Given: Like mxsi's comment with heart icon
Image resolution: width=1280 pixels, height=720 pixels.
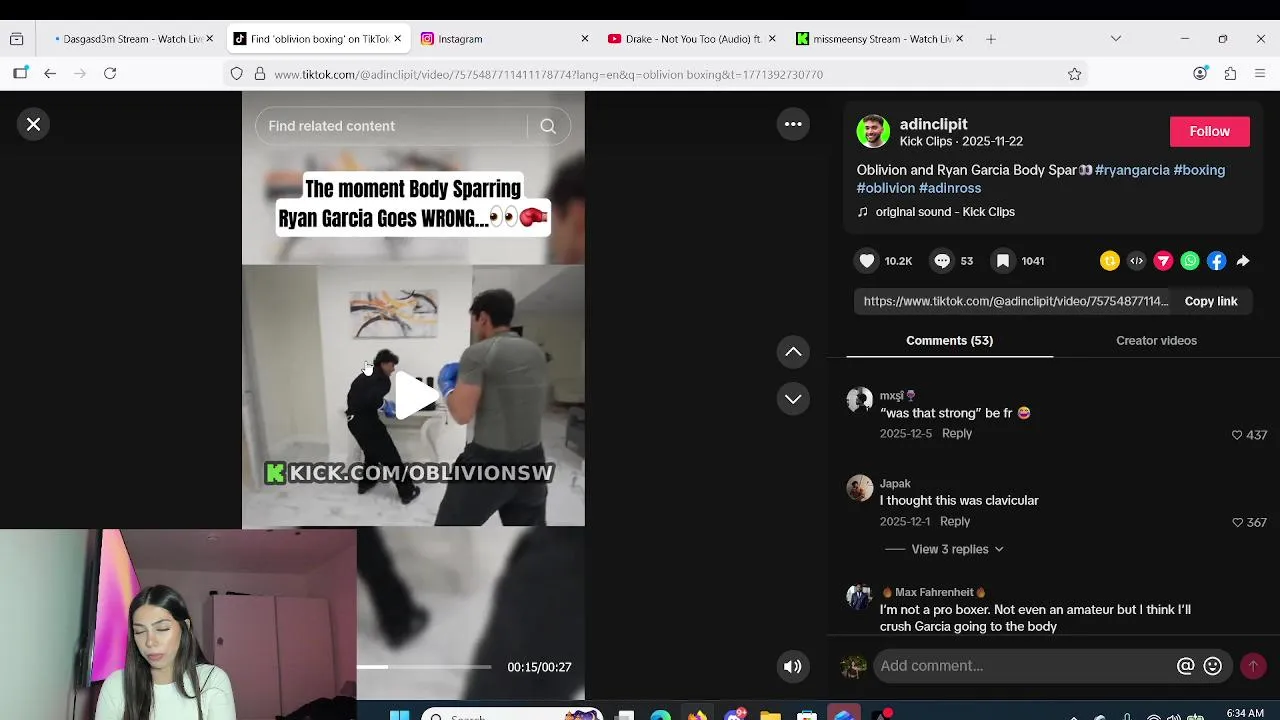Looking at the screenshot, I should [1237, 435].
